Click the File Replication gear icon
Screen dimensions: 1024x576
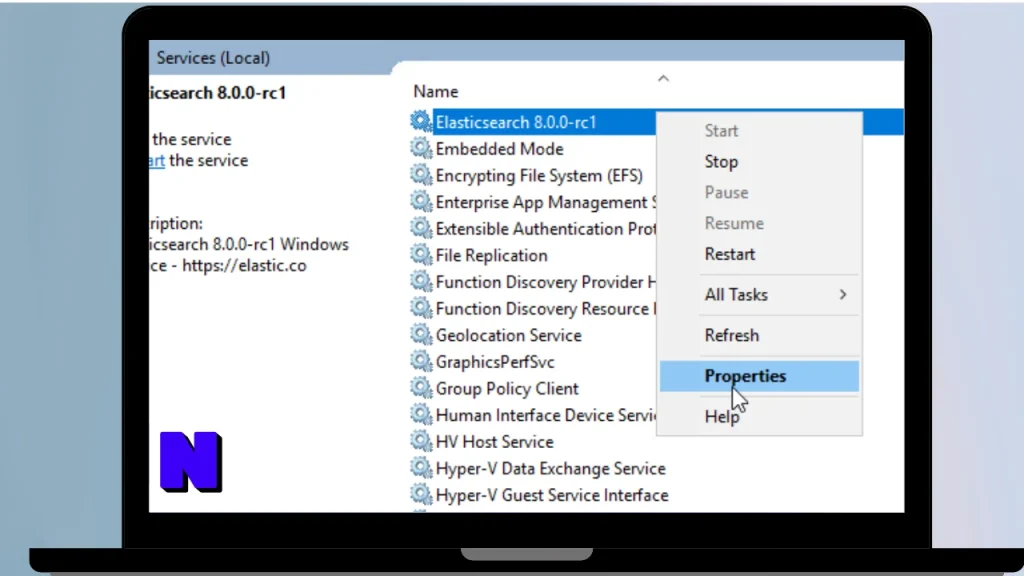pyautogui.click(x=421, y=255)
